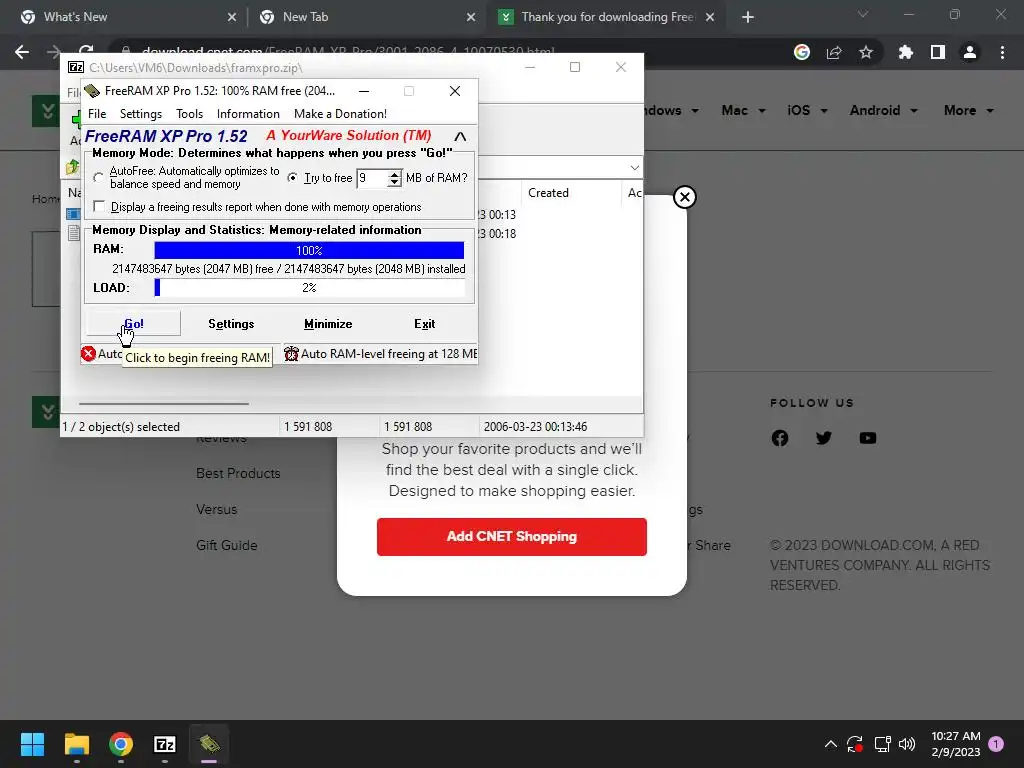Image resolution: width=1024 pixels, height=768 pixels.
Task: Open the taskbar clock and date
Action: tap(955, 744)
